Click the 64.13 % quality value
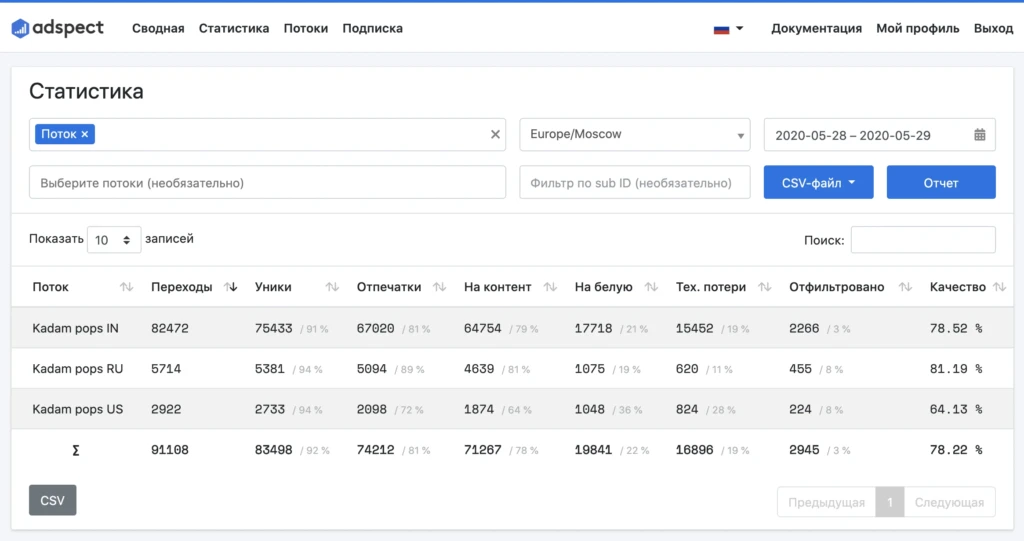The height and width of the screenshot is (541, 1024). tap(956, 409)
